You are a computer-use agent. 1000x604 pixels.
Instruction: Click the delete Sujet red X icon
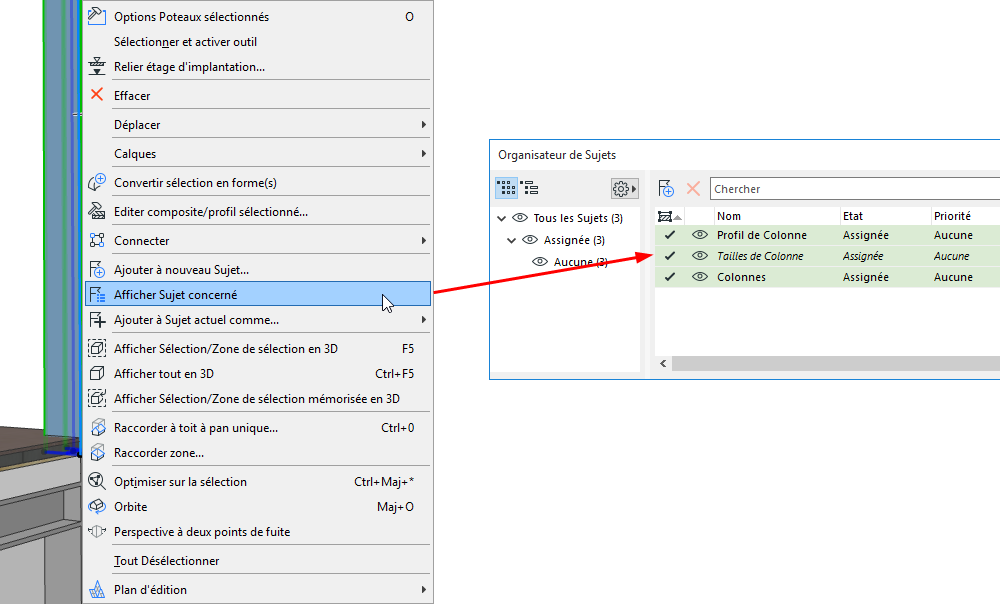pos(693,189)
